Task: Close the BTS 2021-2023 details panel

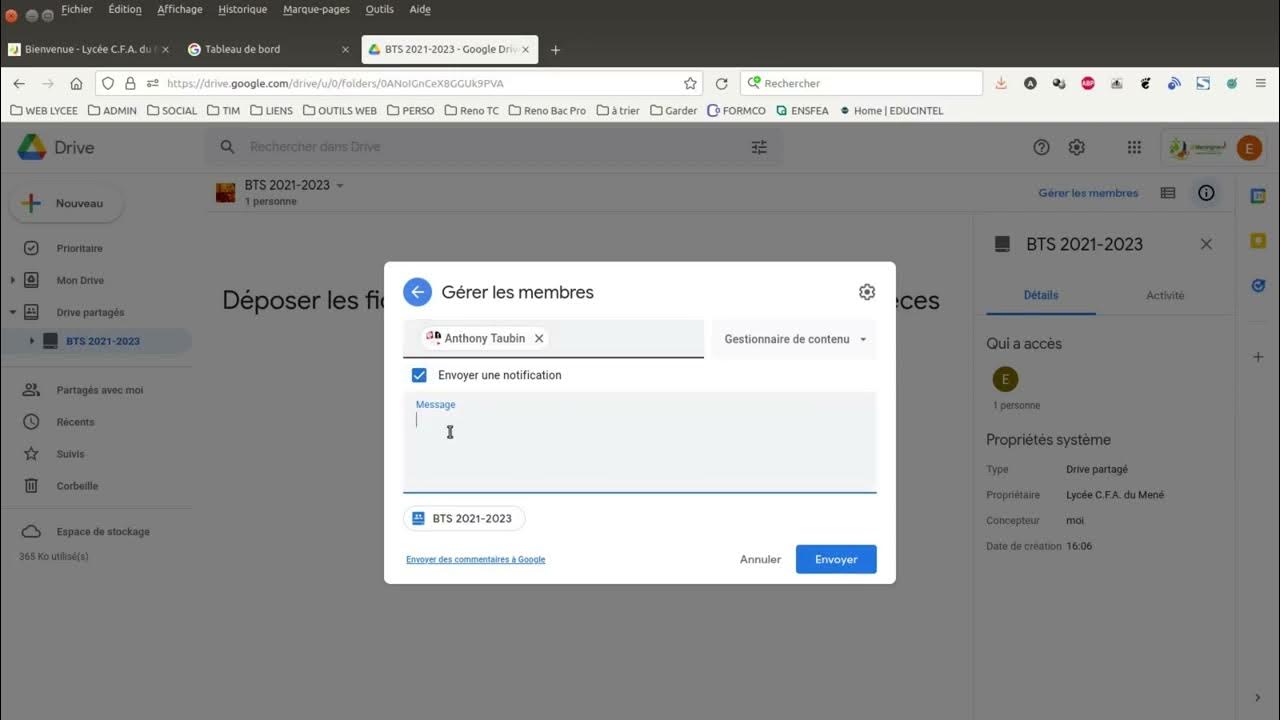Action: [1206, 244]
